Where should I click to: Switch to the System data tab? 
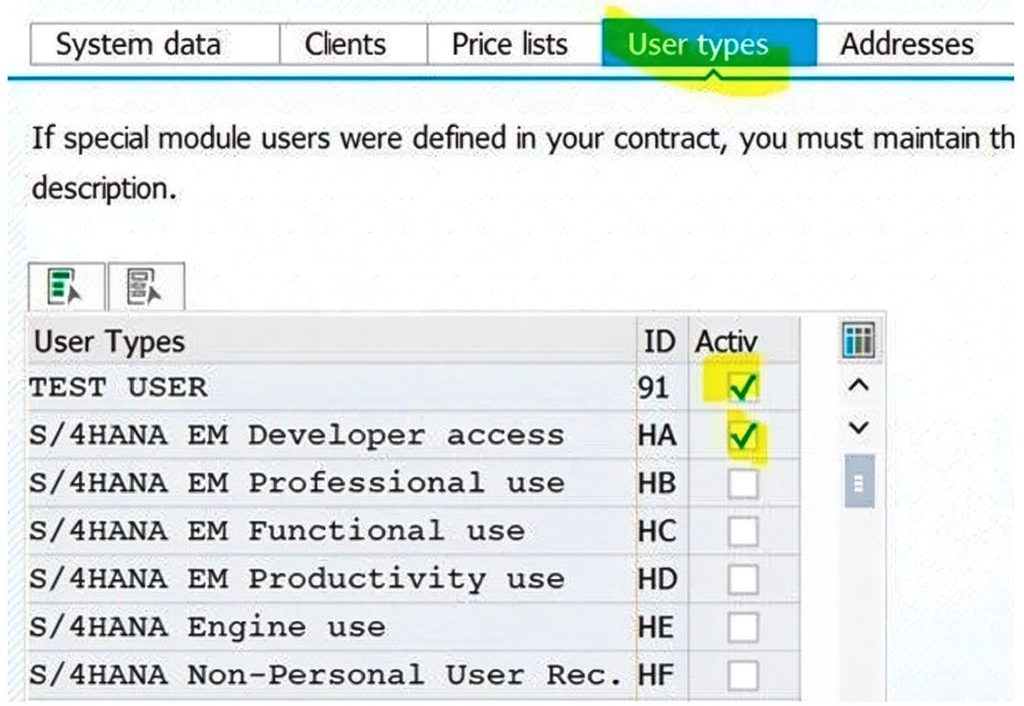click(x=155, y=44)
